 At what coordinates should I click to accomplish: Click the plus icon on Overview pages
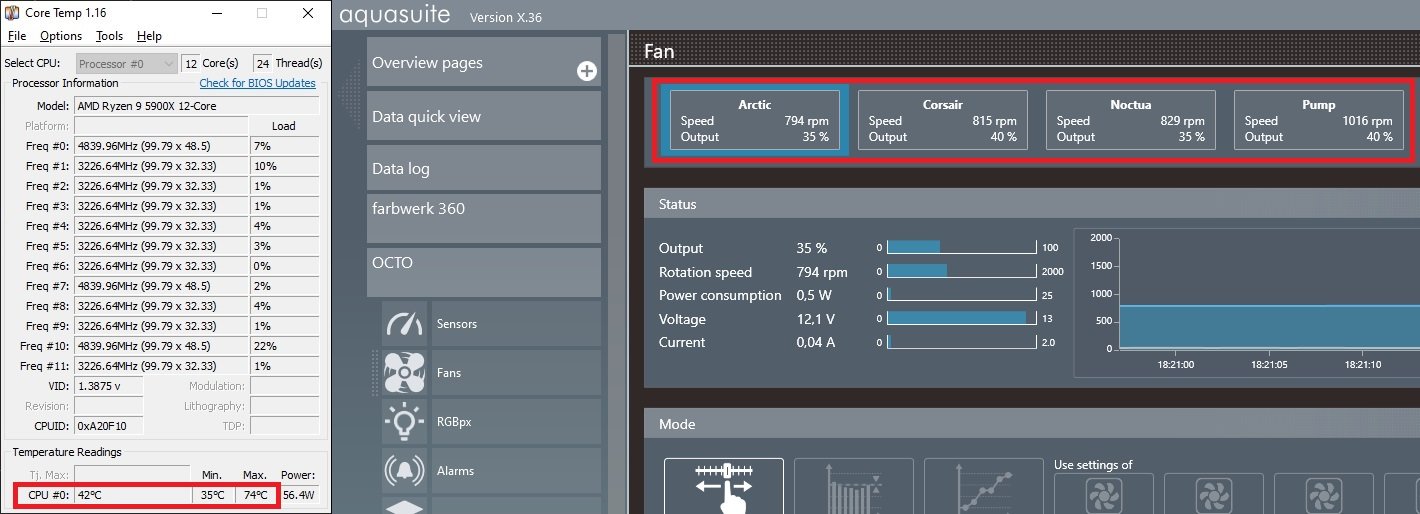(587, 71)
